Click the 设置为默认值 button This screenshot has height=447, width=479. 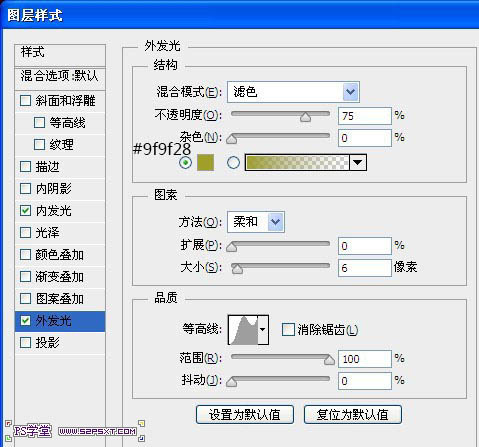245,415
